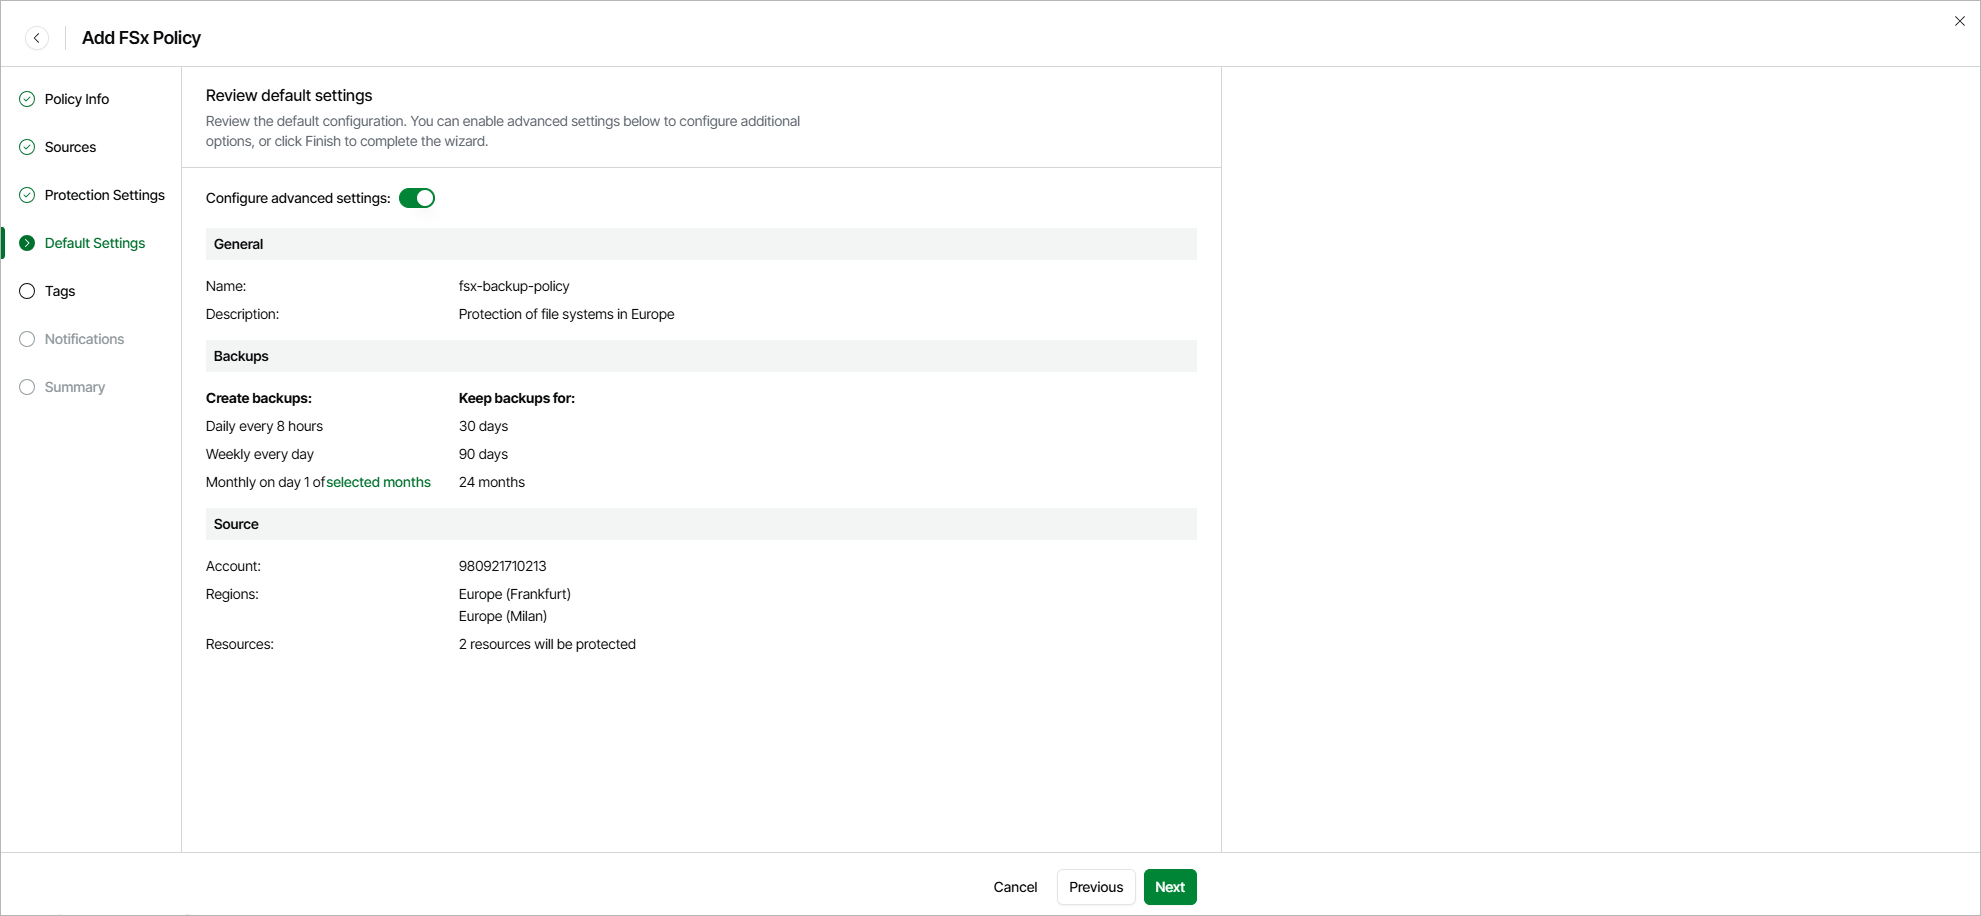This screenshot has width=1981, height=916.
Task: Click the Summary step circle icon
Action: [27, 387]
